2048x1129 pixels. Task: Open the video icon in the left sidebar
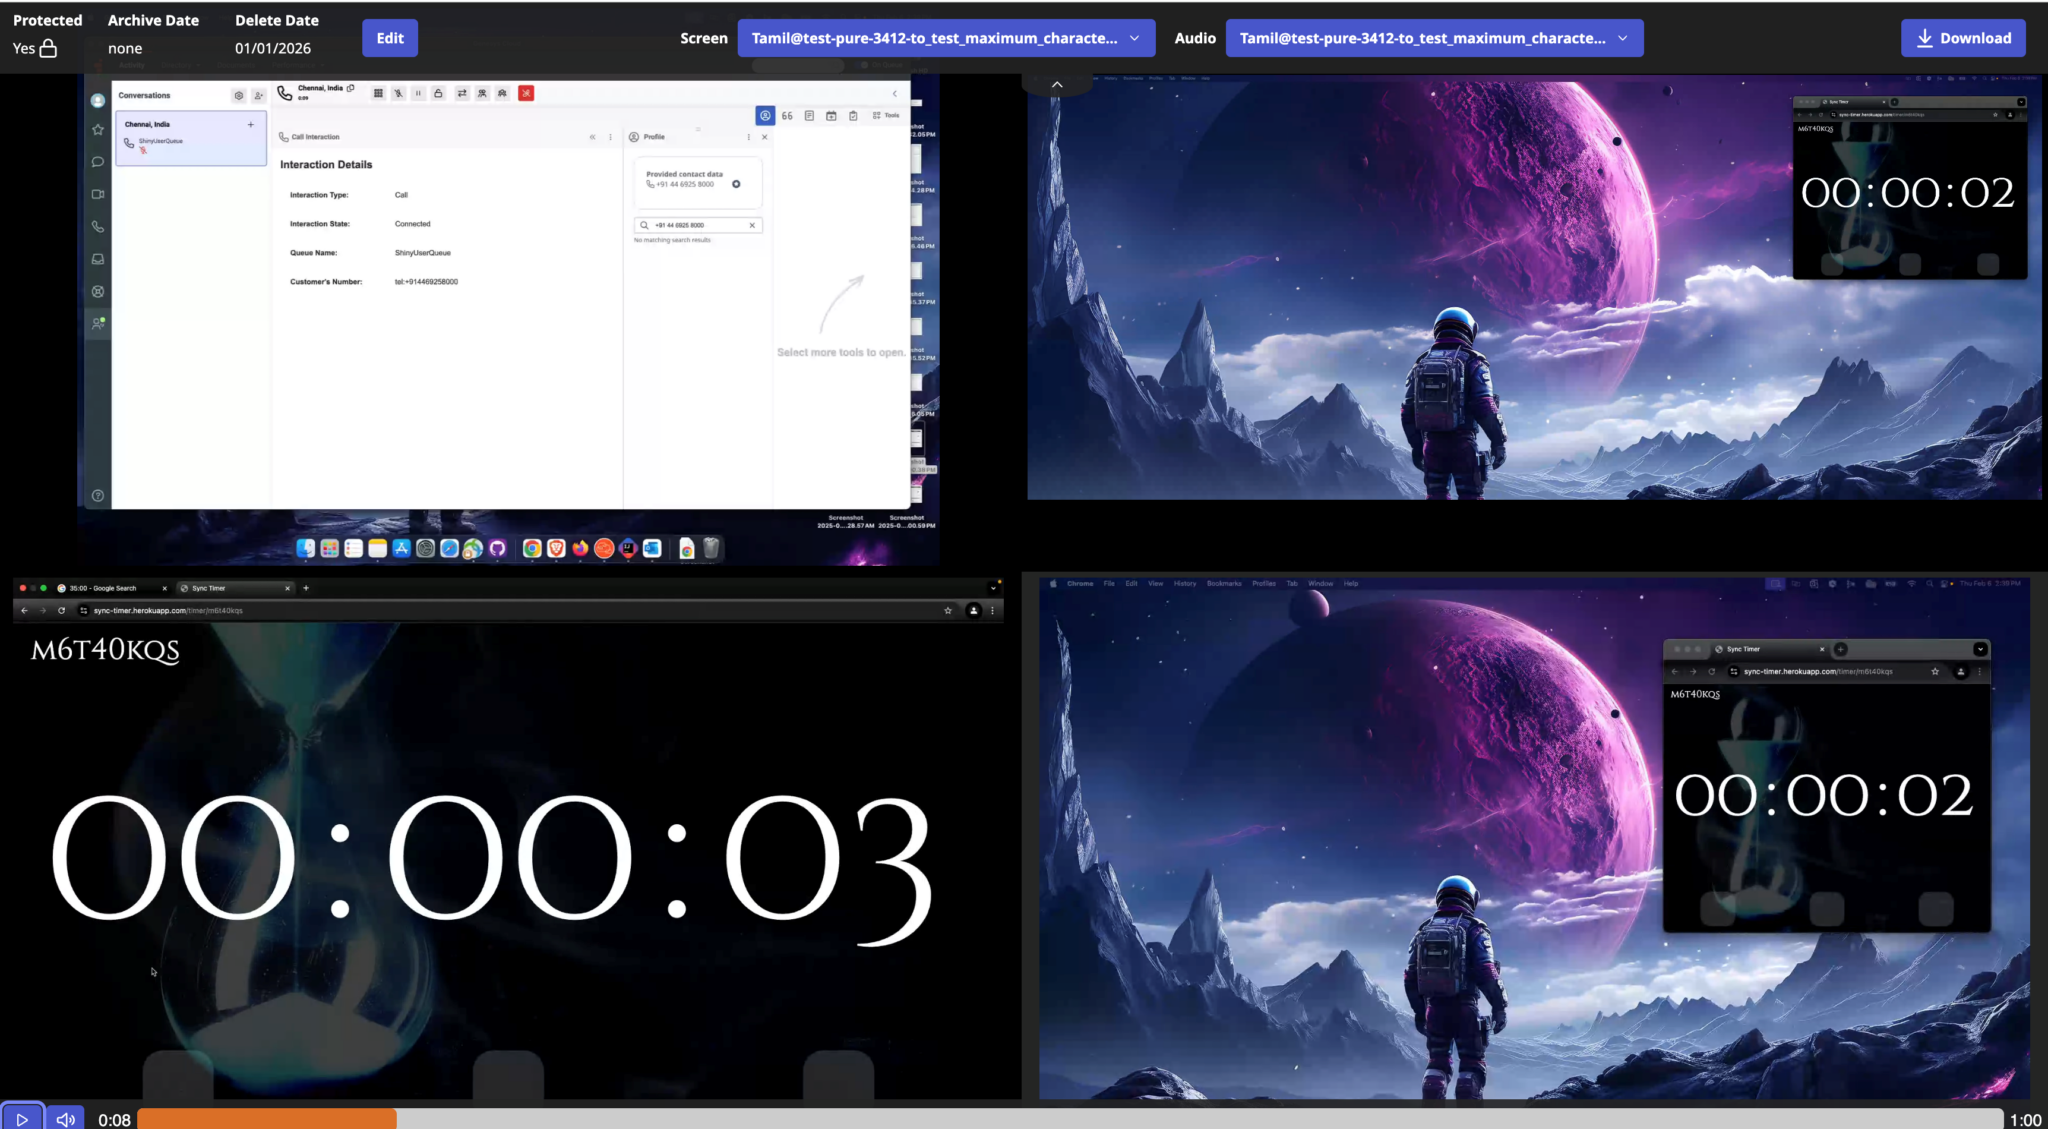(x=98, y=194)
